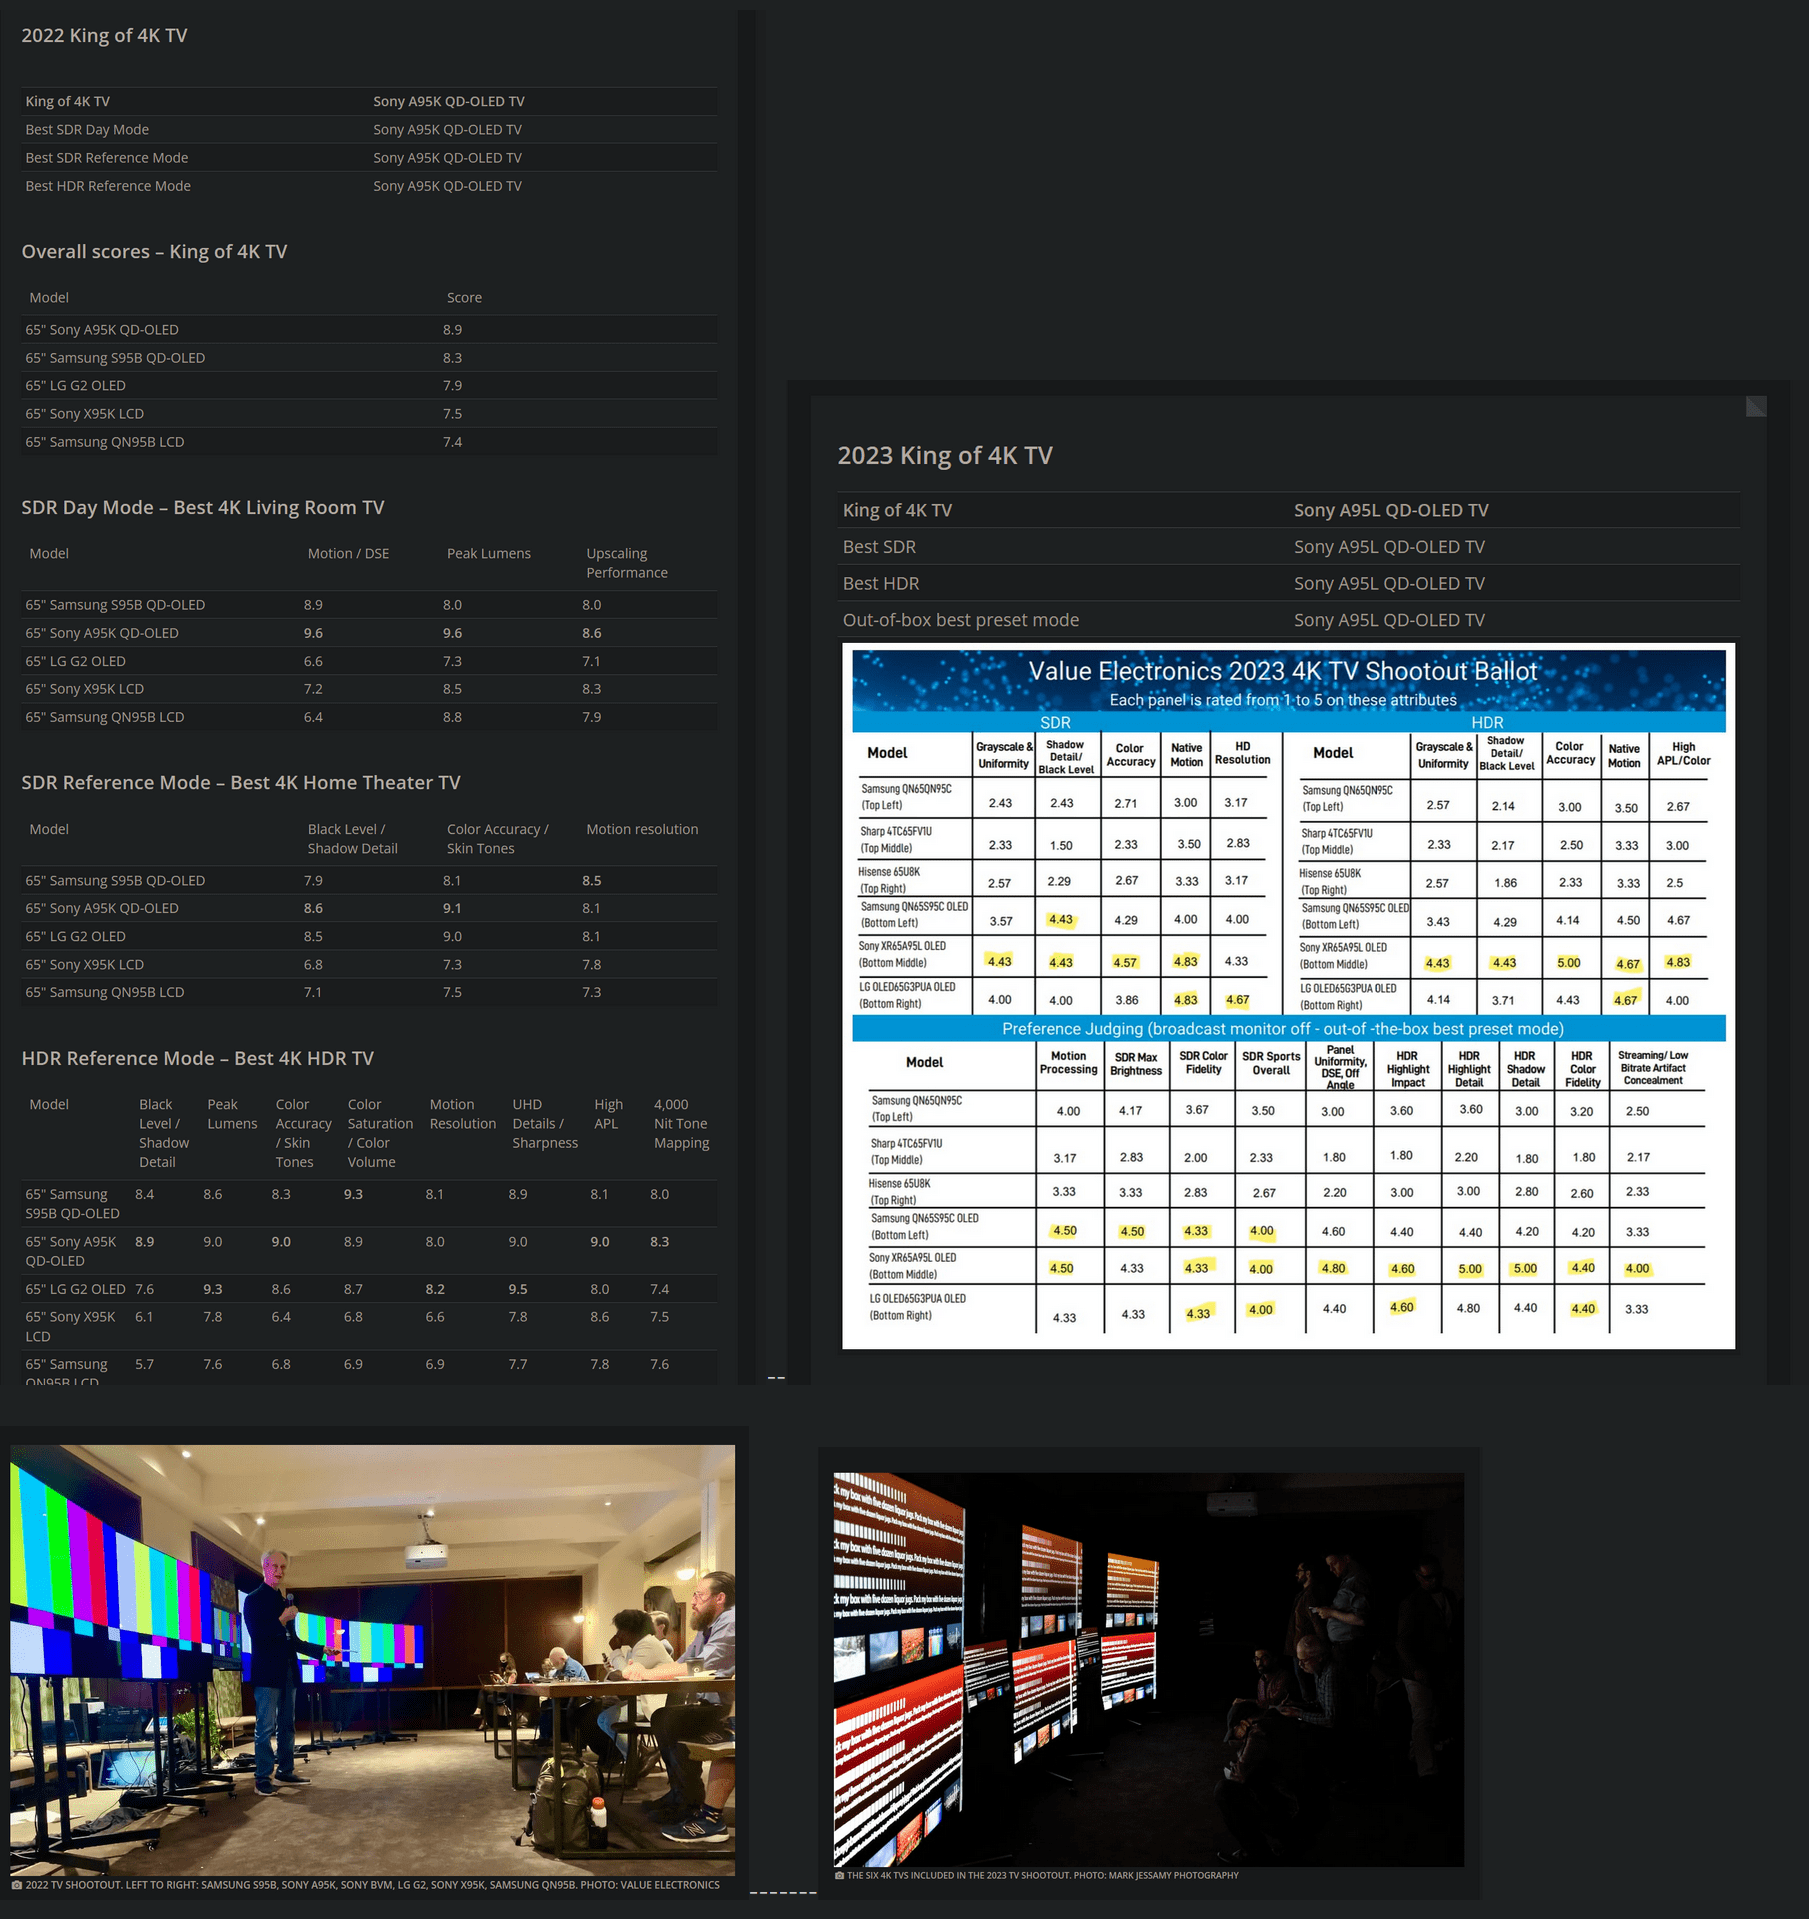Click the 'Motion Processing' ballot header

pyautogui.click(x=1068, y=1063)
